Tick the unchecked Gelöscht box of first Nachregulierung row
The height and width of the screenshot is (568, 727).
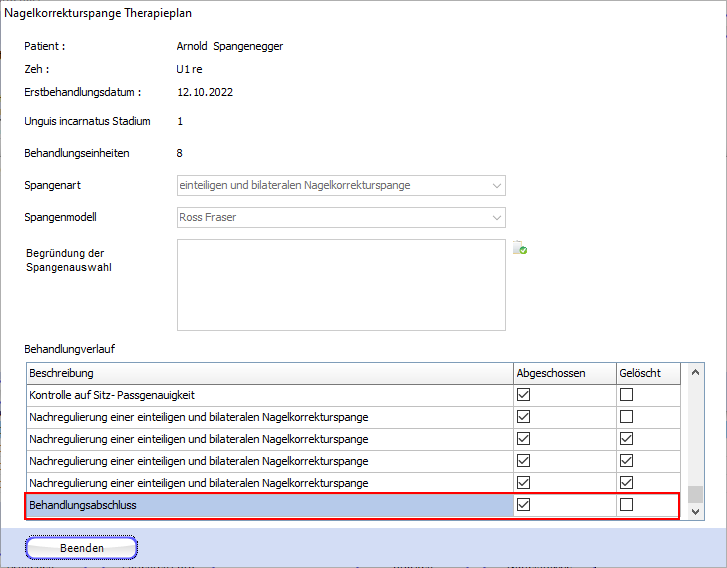627,417
